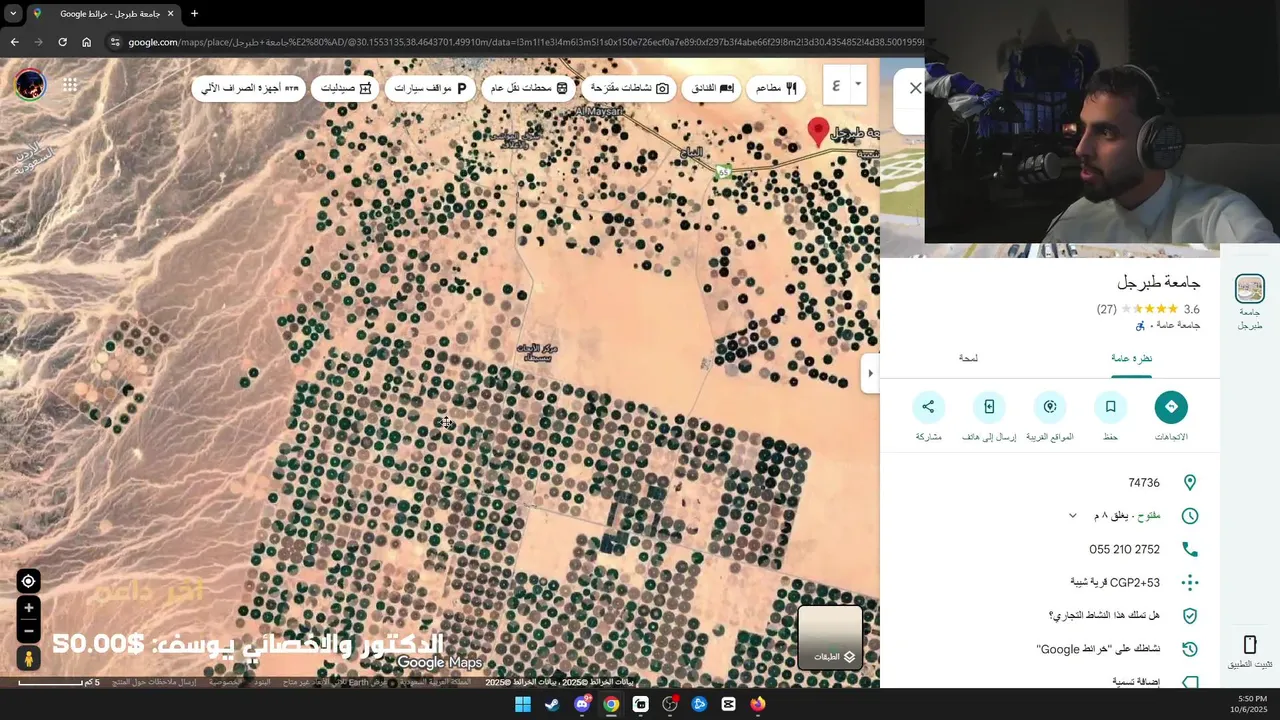Filter by Pharmacies (صيدليات) chip
Viewport: 1280px width, 720px height.
[346, 88]
